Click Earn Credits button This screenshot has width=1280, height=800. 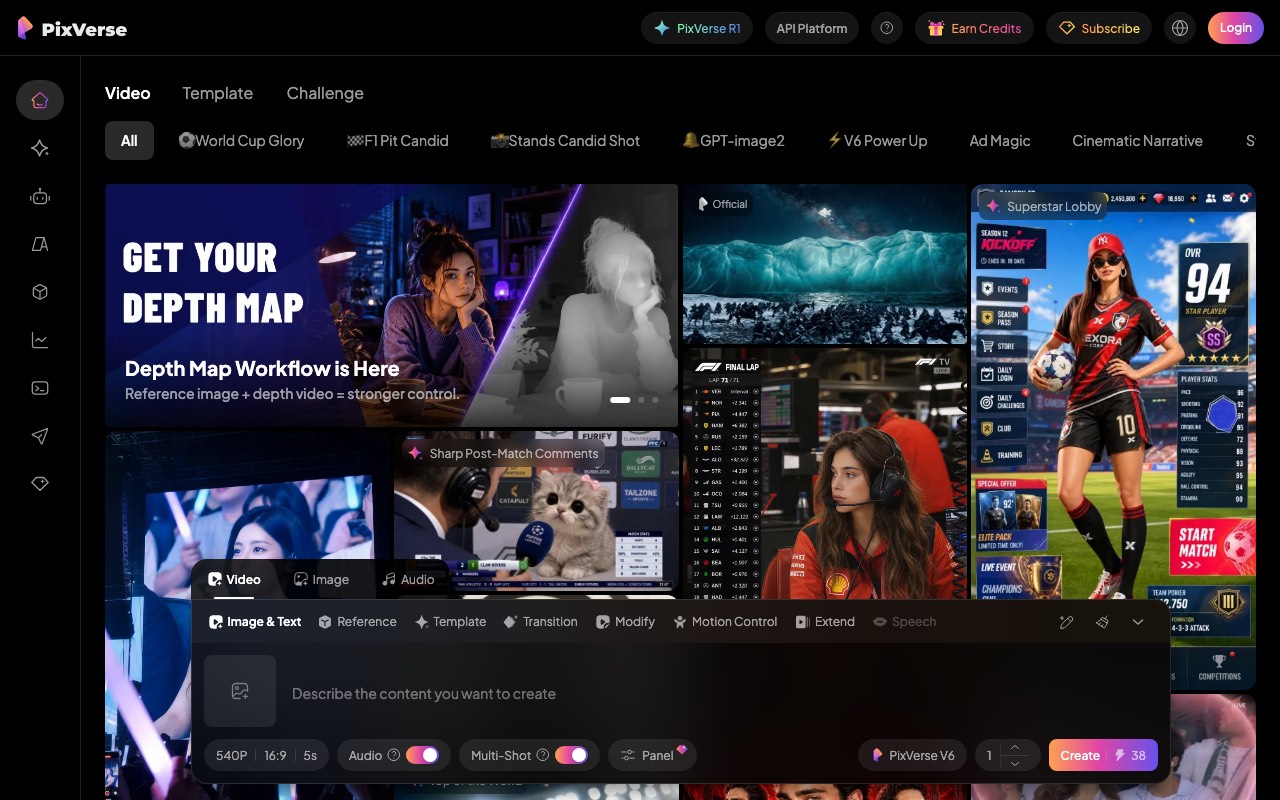coord(975,28)
